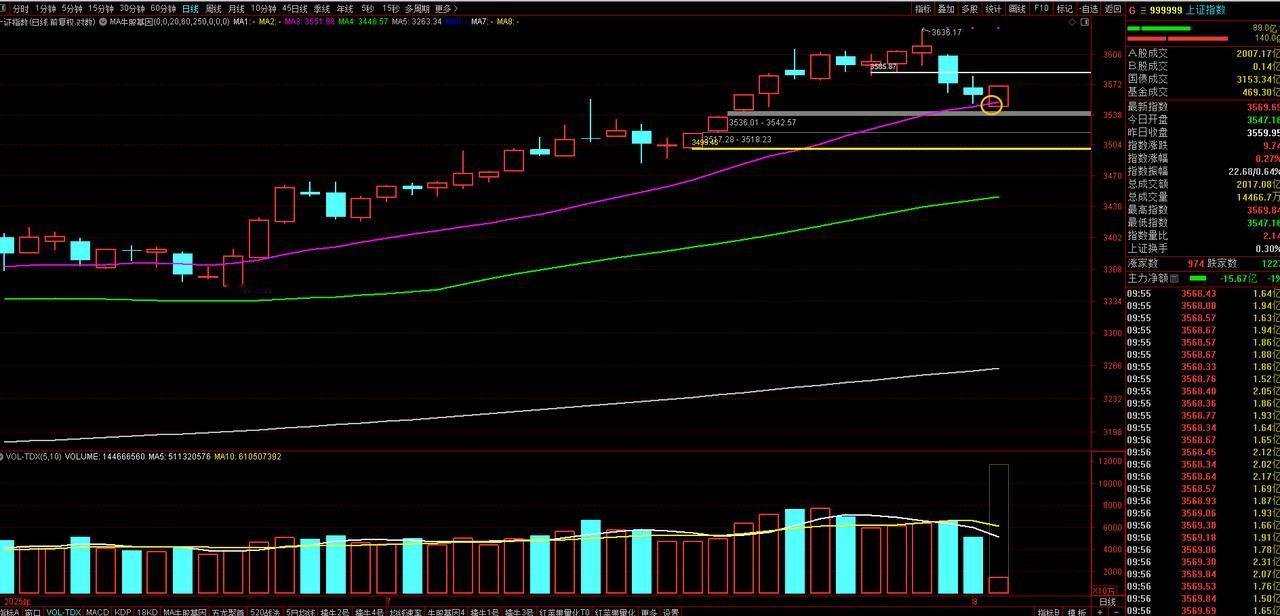The width and height of the screenshot is (1280, 616).
Task: Select the 5分钟 period
Action: (x=72, y=8)
